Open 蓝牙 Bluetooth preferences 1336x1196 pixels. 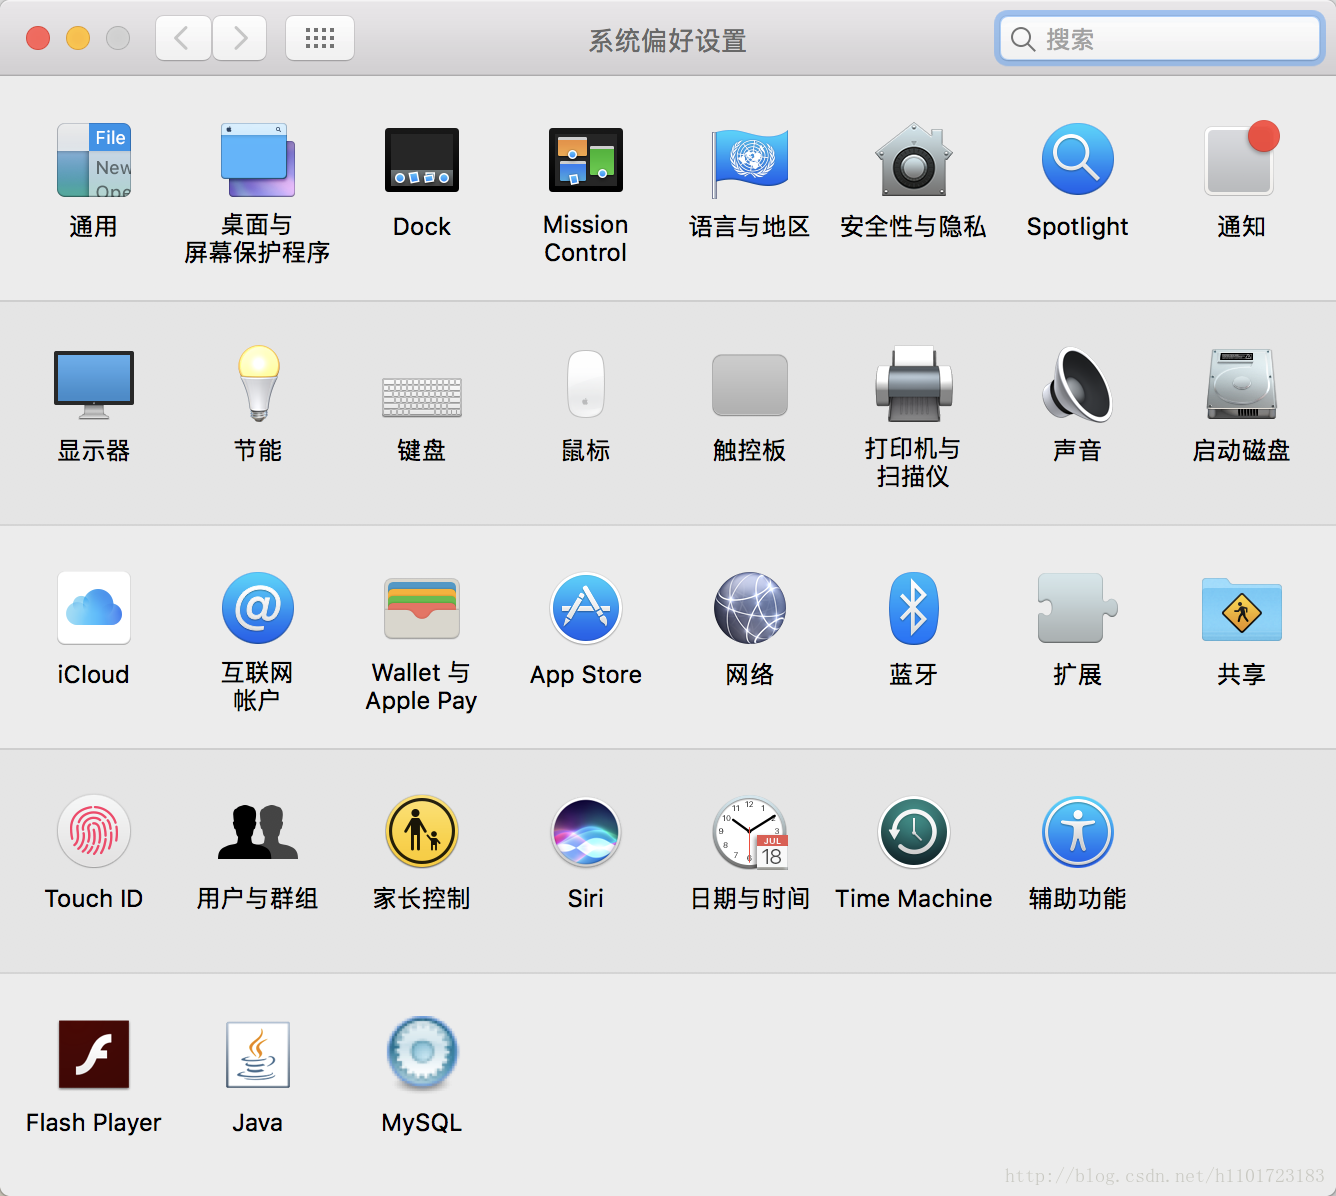pos(914,608)
